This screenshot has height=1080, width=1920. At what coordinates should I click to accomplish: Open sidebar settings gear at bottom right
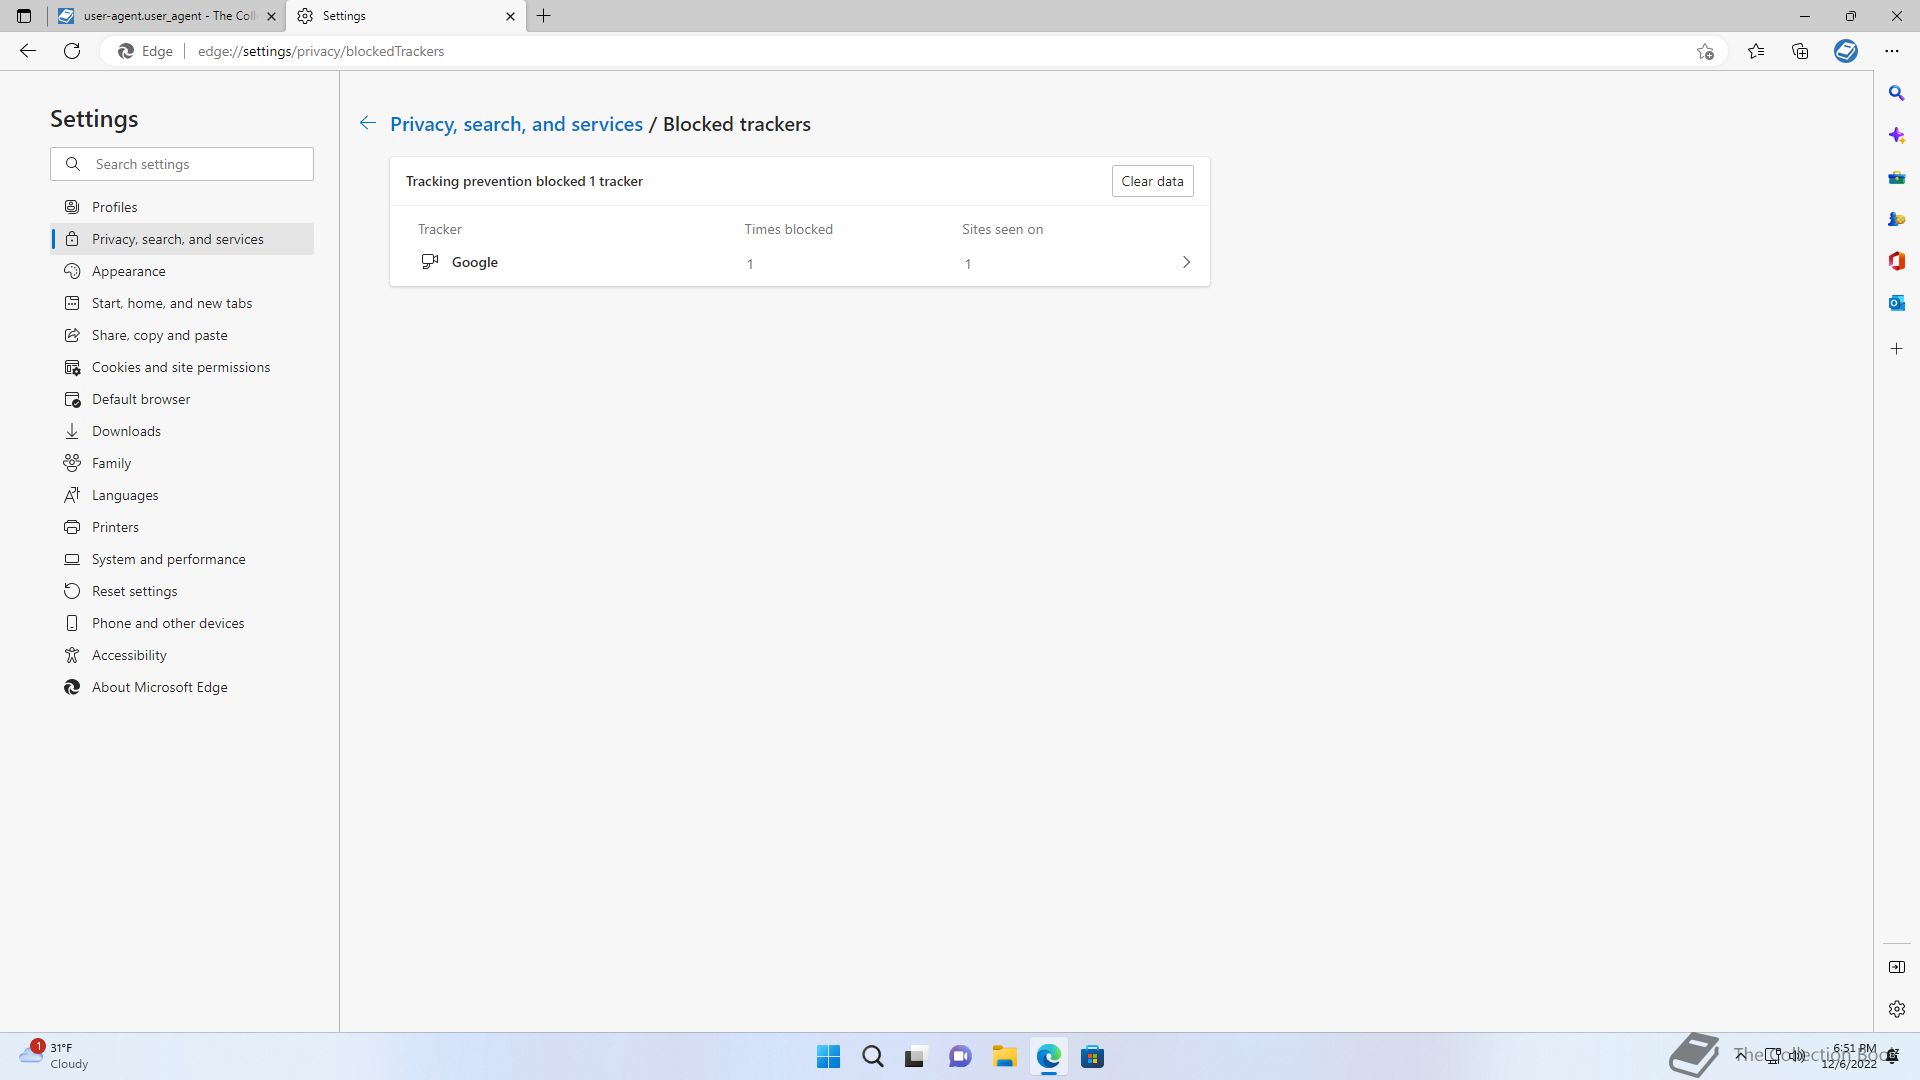(x=1896, y=1009)
